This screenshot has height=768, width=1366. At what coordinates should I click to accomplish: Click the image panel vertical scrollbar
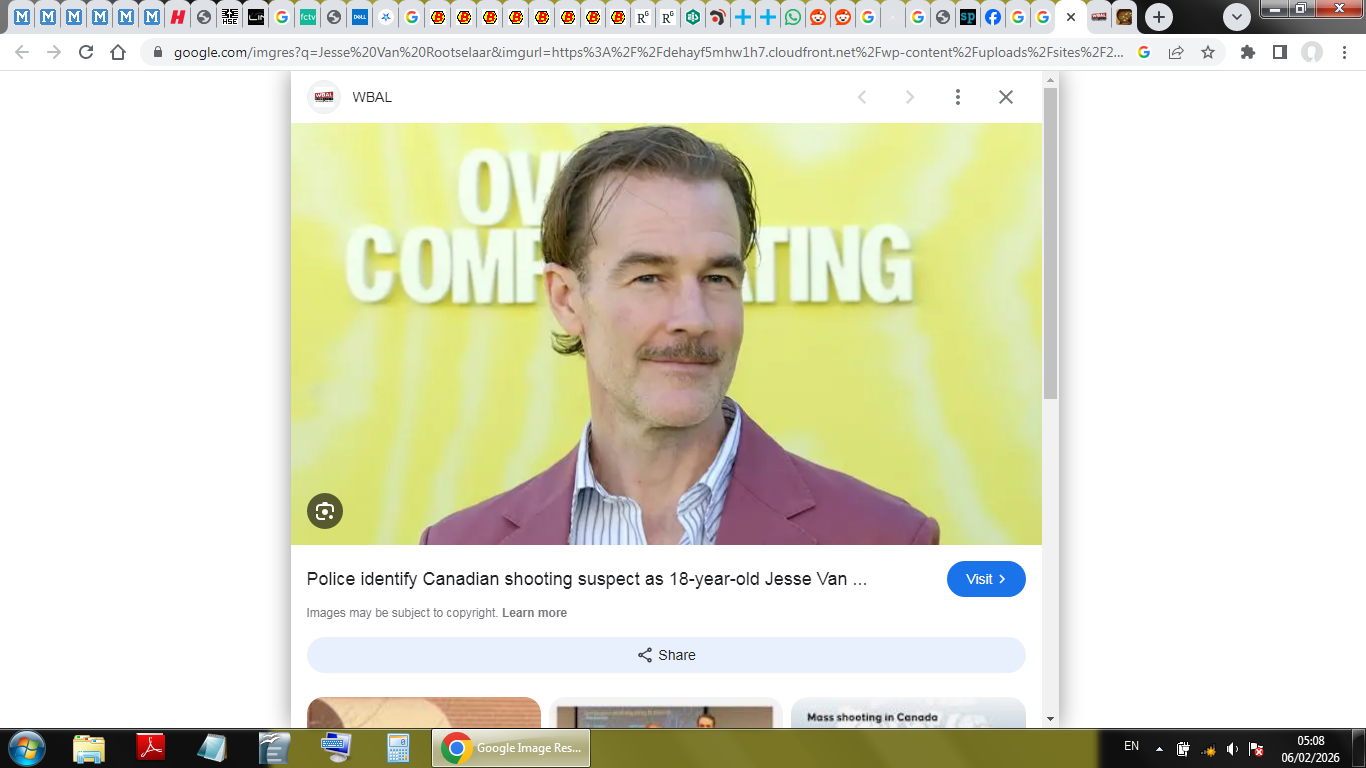tap(1050, 245)
